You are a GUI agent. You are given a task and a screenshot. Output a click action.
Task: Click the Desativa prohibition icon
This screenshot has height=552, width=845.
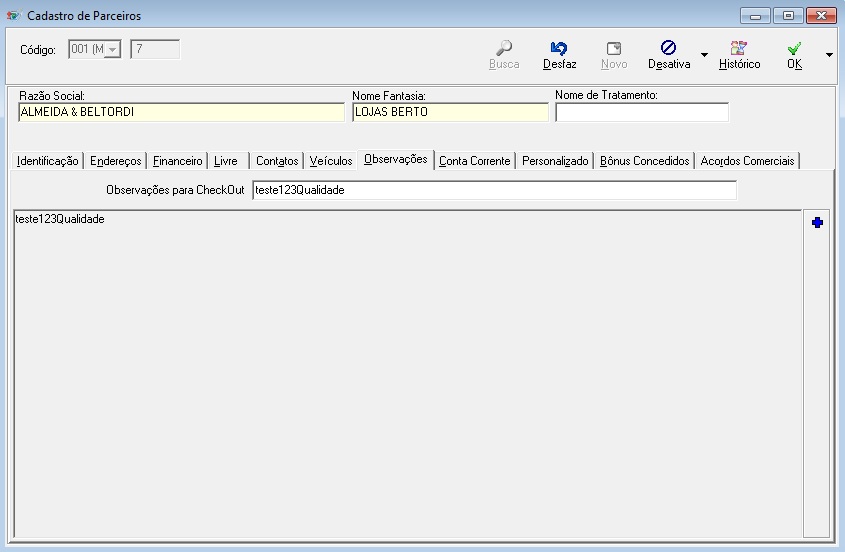[668, 48]
